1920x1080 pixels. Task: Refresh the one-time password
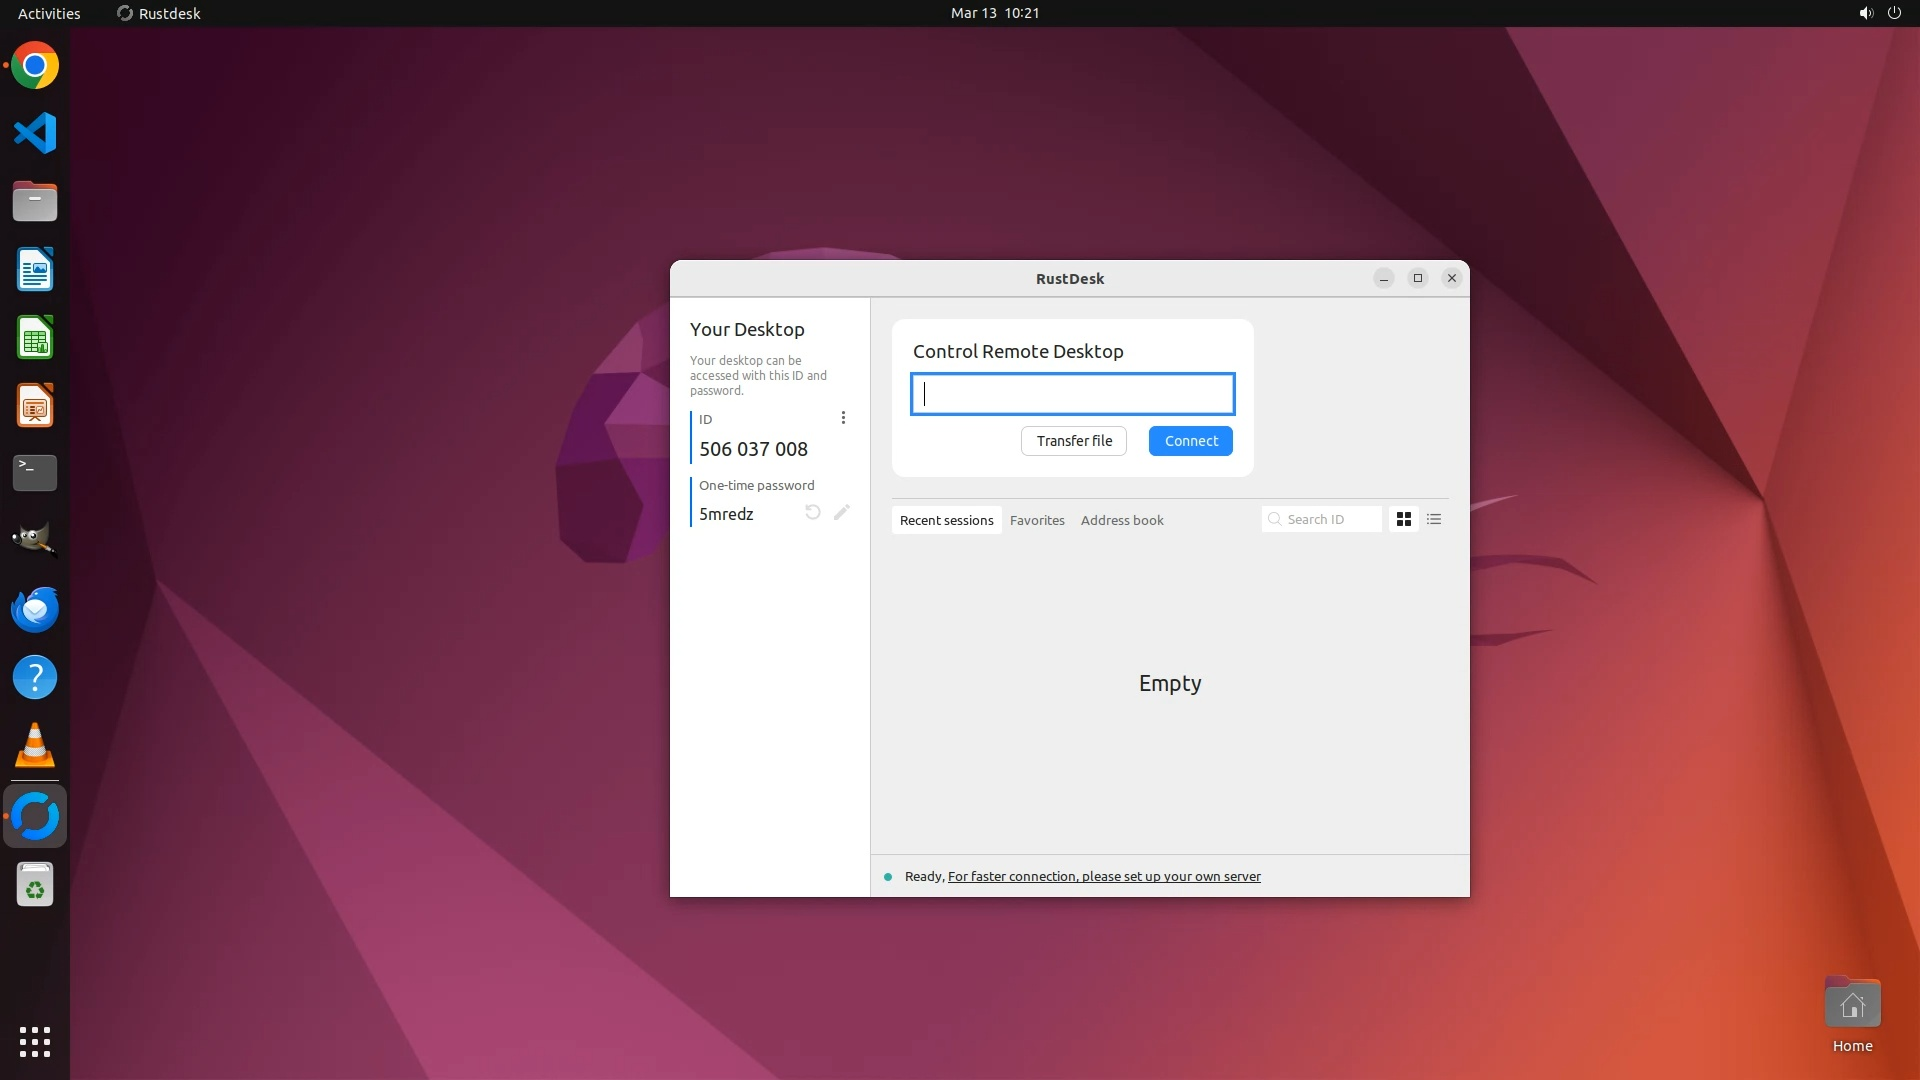pyautogui.click(x=813, y=513)
